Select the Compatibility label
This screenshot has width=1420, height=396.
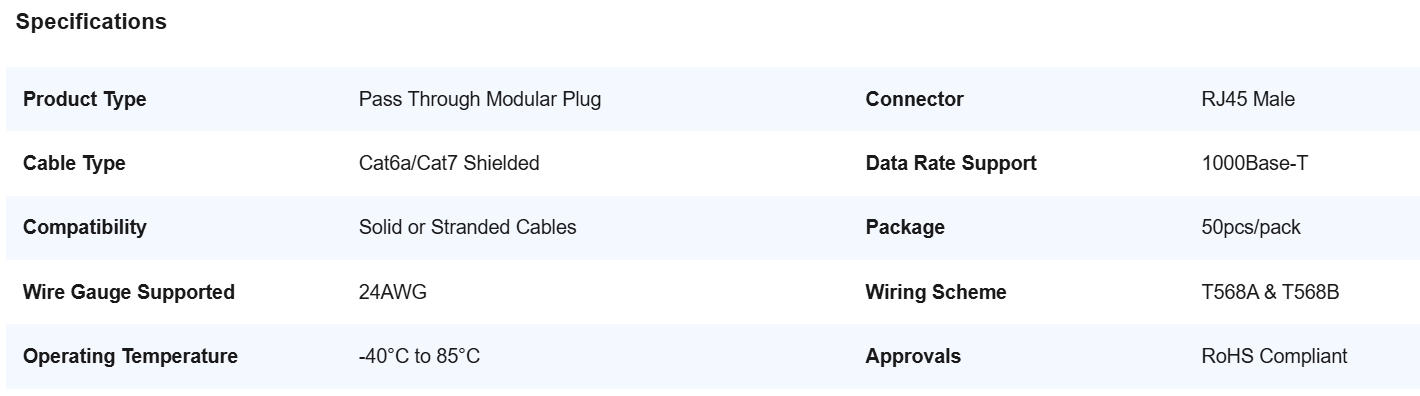pyautogui.click(x=84, y=227)
